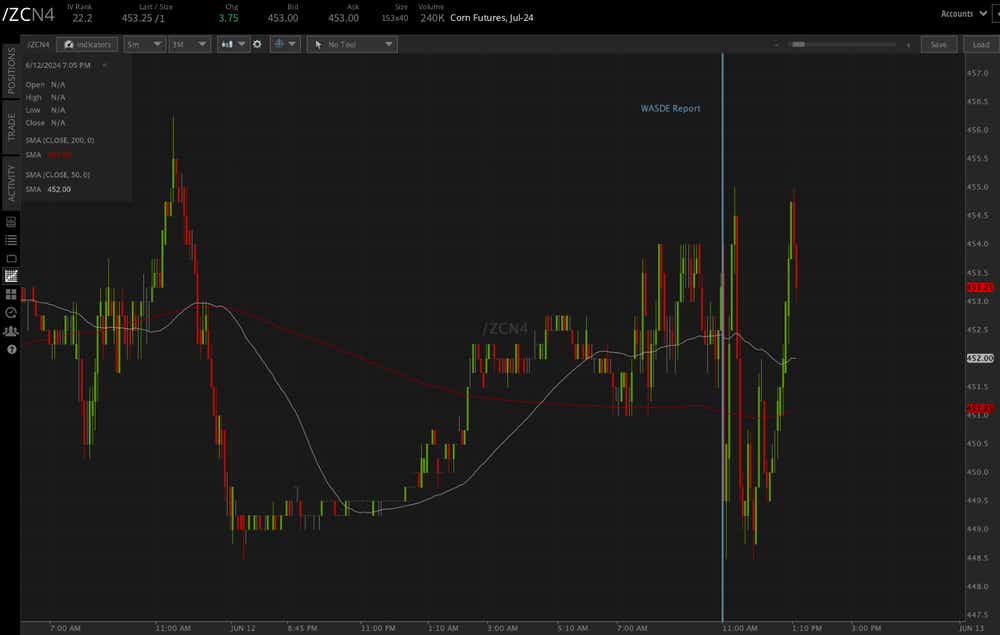Switch to the Positions tab
This screenshot has width=1000, height=635.
click(x=11, y=71)
